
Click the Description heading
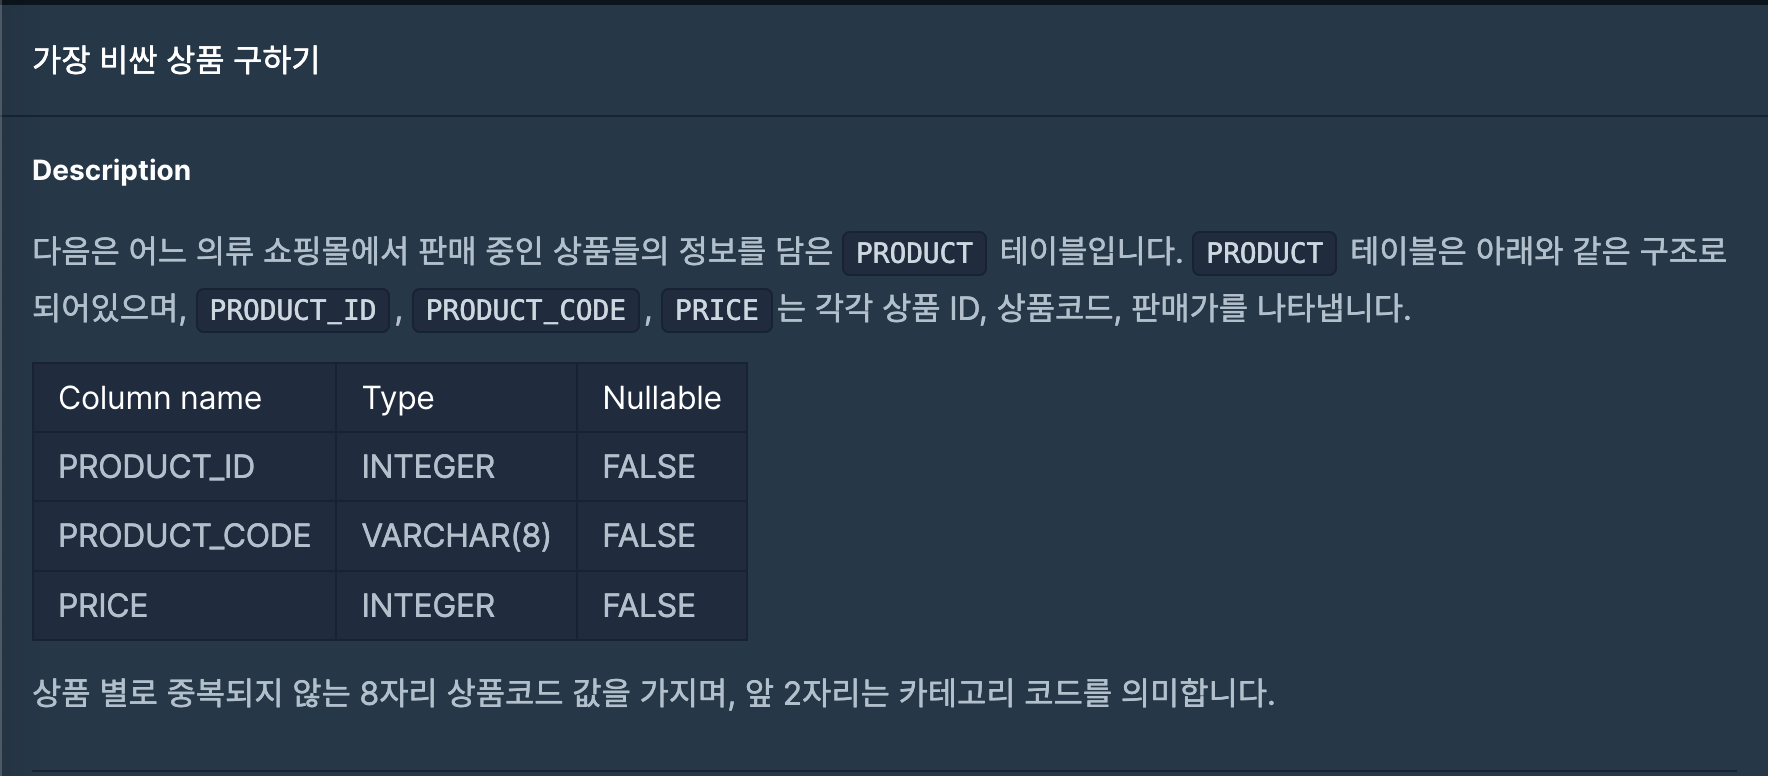point(111,170)
